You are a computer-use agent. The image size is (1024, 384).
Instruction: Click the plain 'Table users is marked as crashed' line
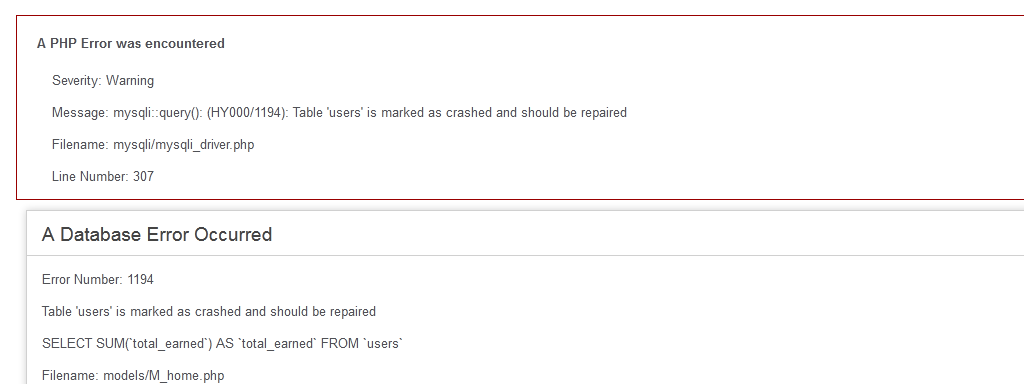click(x=209, y=312)
